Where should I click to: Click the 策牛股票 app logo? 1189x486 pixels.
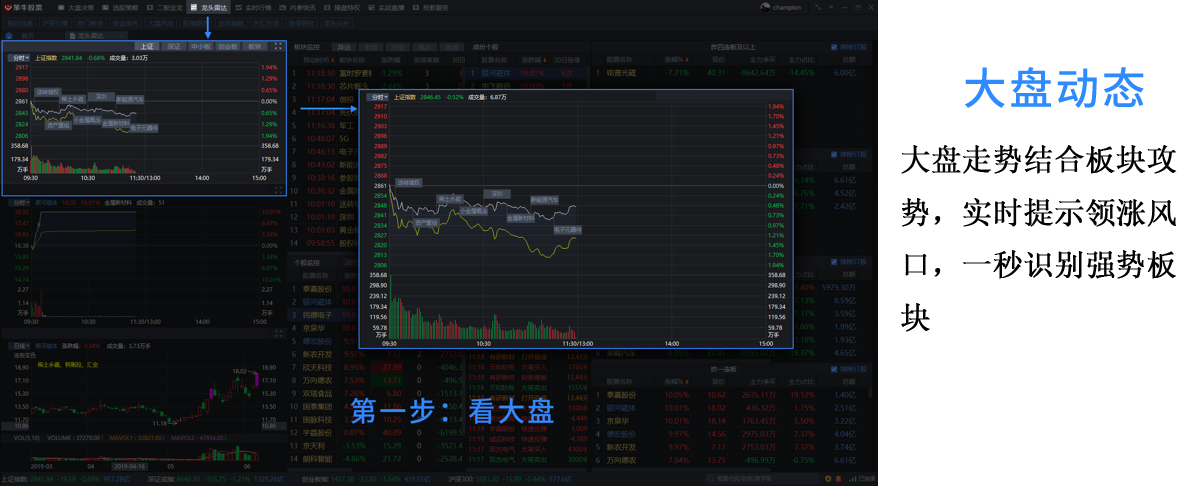coord(21,7)
